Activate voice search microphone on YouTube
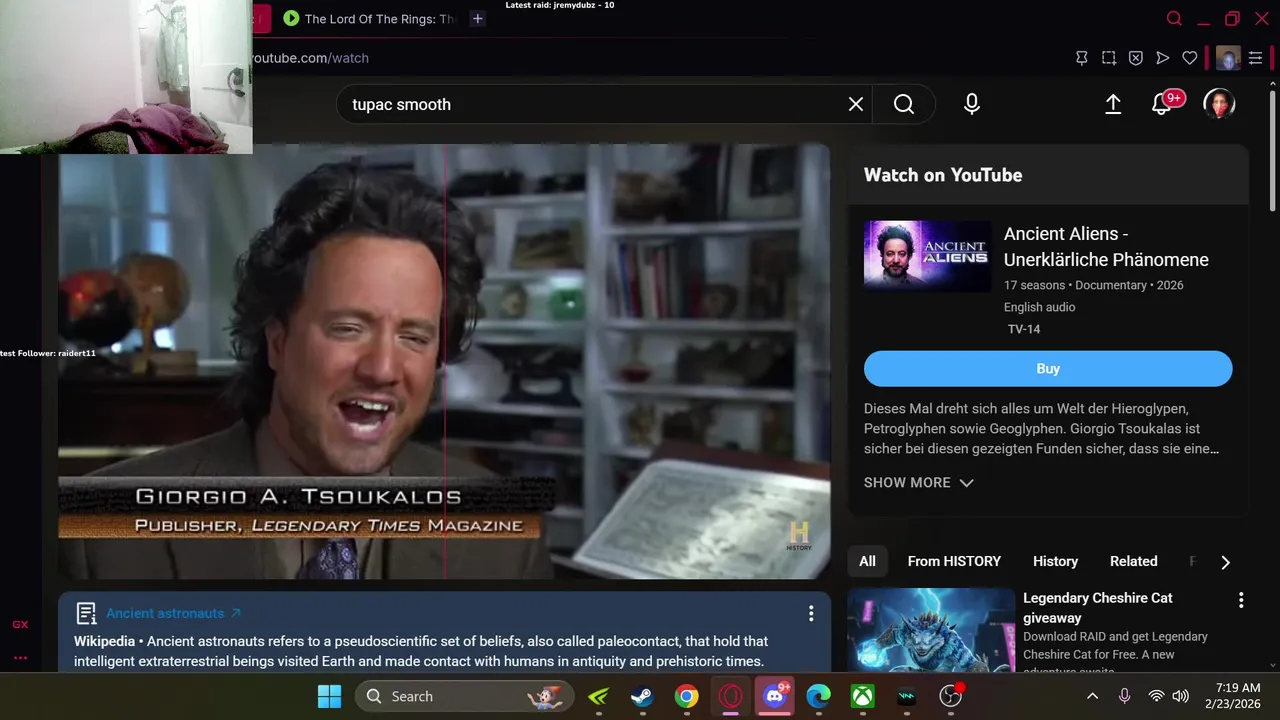 tap(972, 104)
